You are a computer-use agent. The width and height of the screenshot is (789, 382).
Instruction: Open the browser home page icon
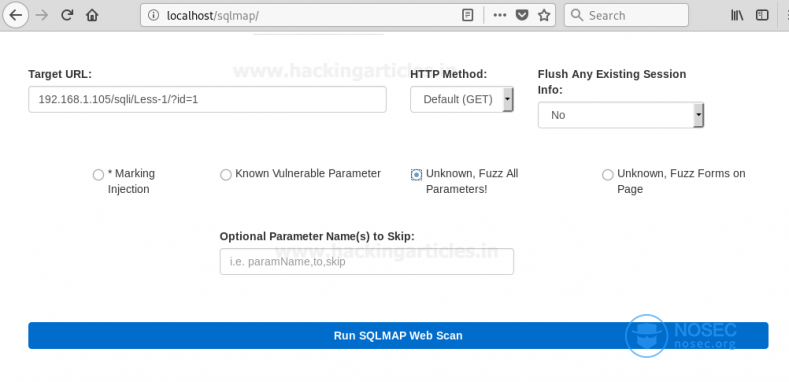tap(92, 15)
